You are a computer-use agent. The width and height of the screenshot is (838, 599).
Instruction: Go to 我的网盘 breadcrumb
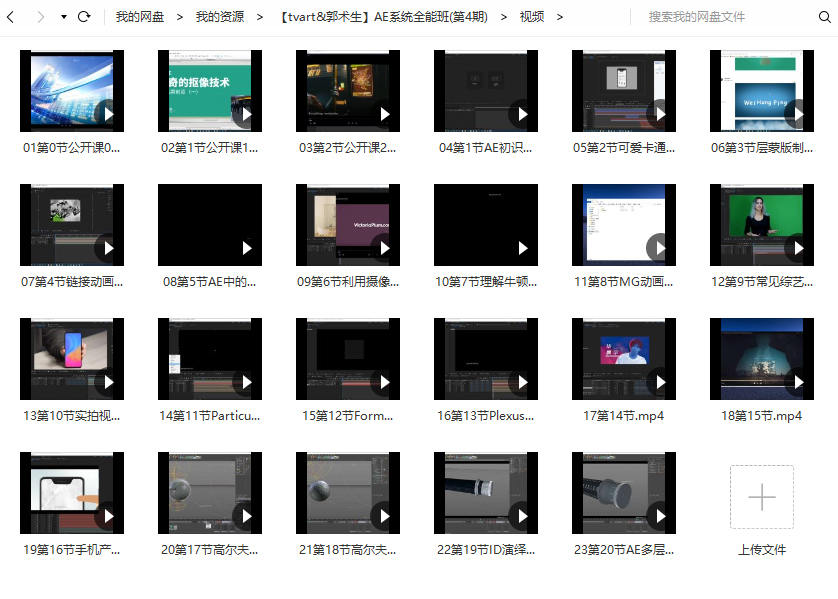tap(140, 17)
